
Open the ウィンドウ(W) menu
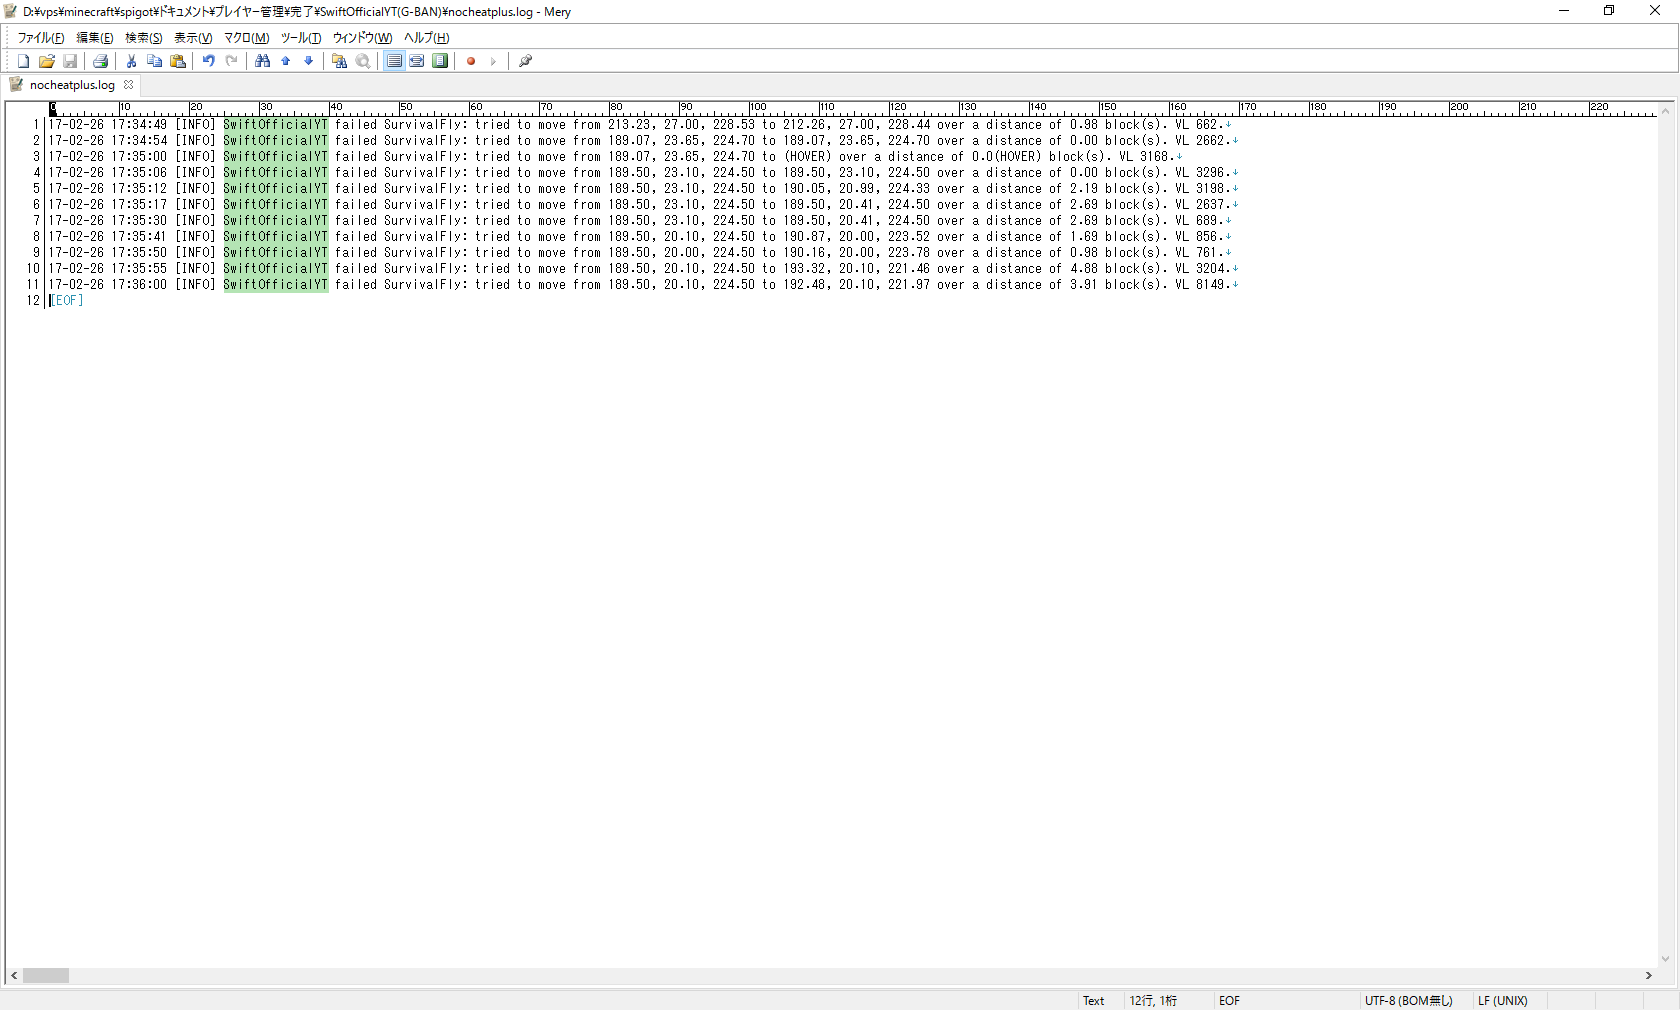(x=362, y=38)
